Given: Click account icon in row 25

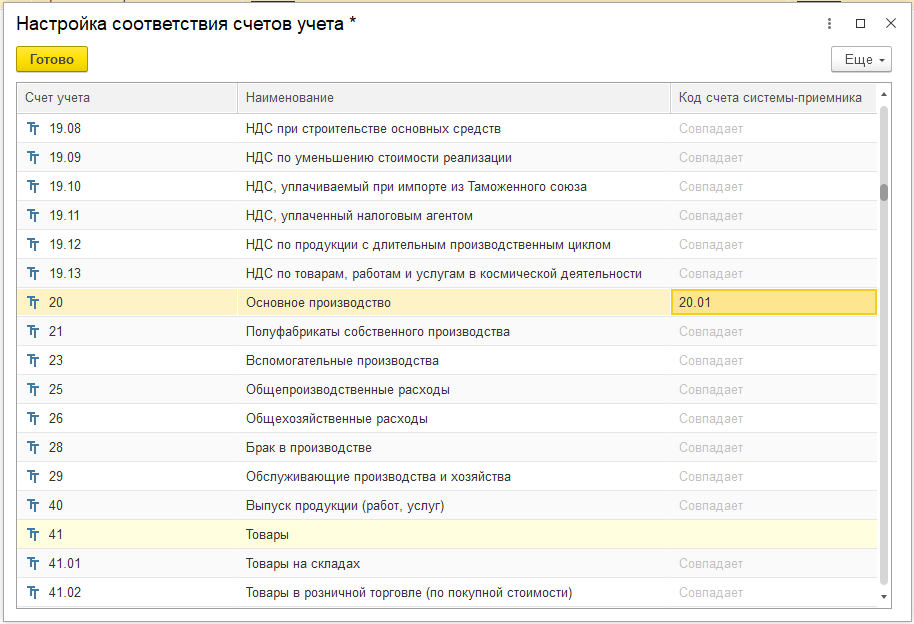Looking at the screenshot, I should tap(33, 390).
